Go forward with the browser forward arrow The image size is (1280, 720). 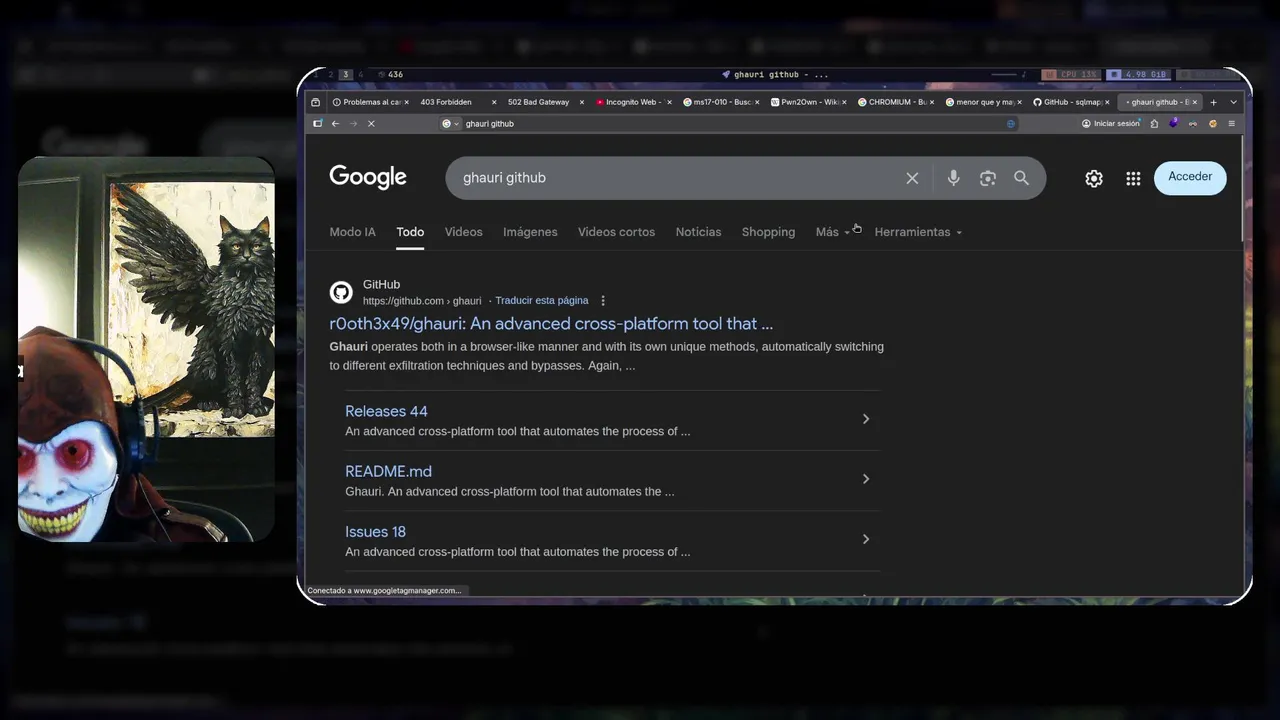(352, 124)
